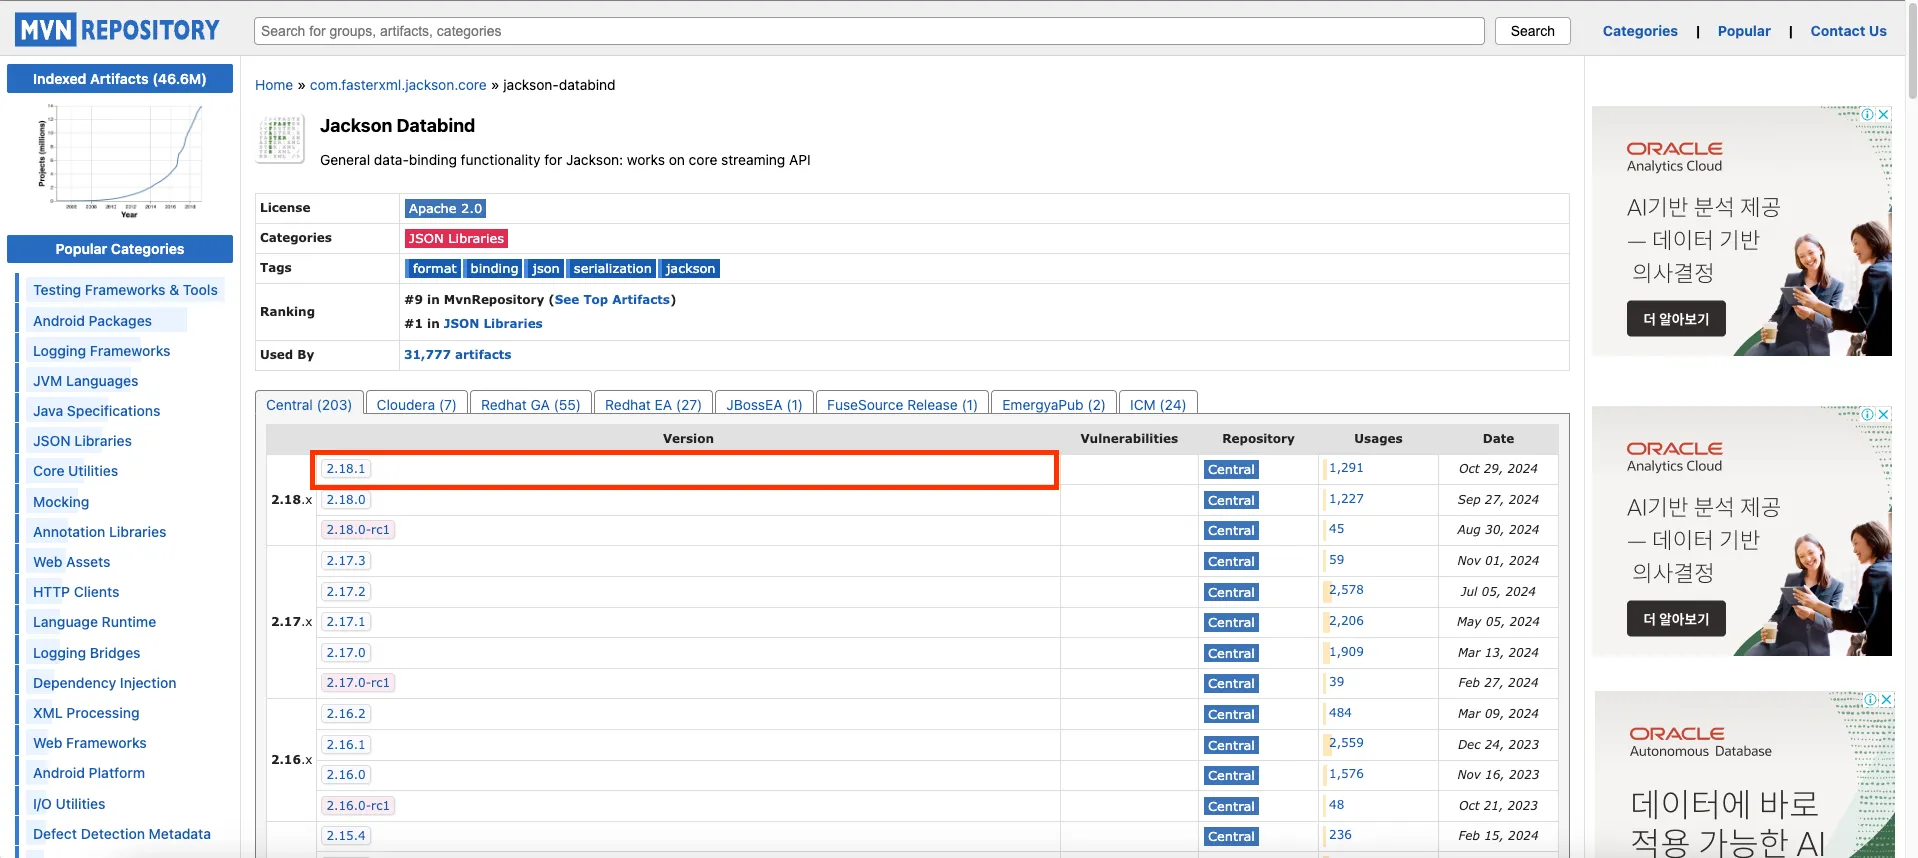Screen dimensions: 1918x858
Task: Open version 2.18.1 link
Action: click(346, 468)
